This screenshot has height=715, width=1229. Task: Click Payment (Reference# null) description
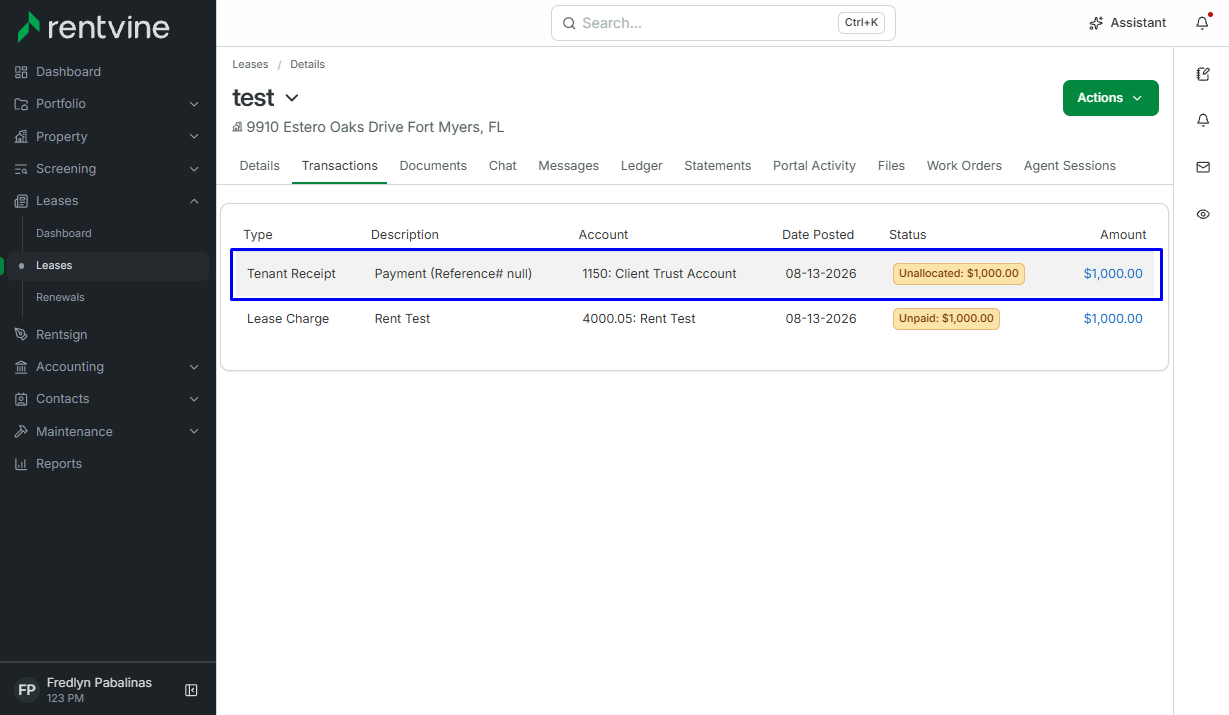(x=453, y=274)
